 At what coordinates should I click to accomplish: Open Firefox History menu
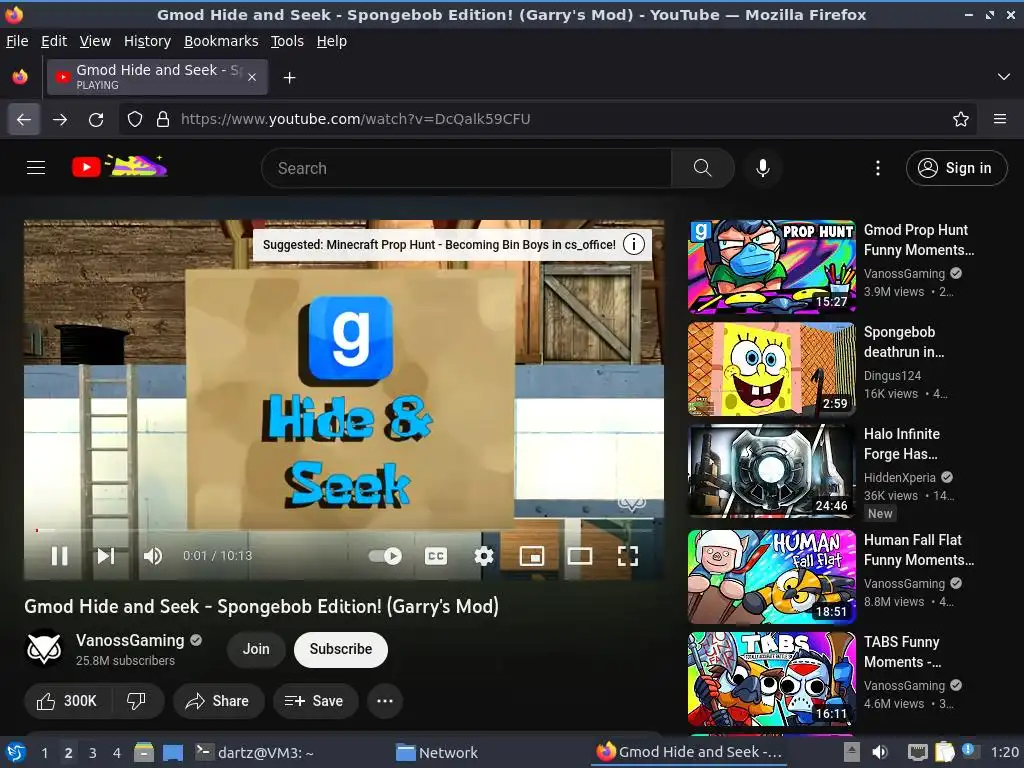pyautogui.click(x=148, y=40)
